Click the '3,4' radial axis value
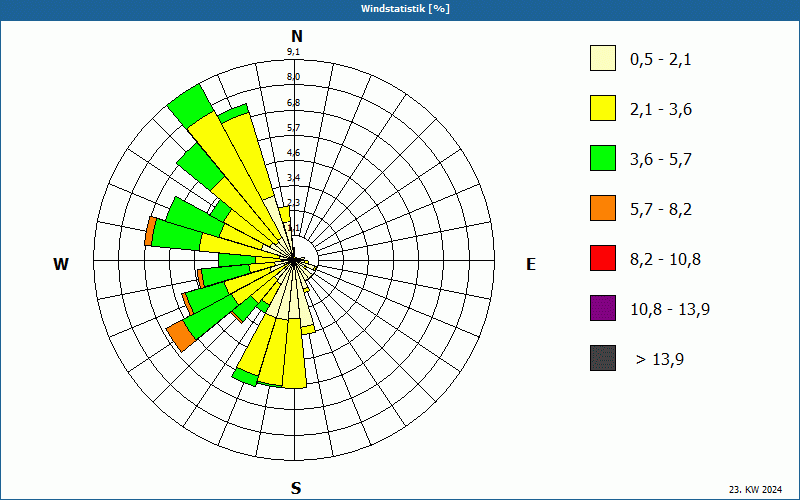Image resolution: width=800 pixels, height=500 pixels. click(293, 178)
